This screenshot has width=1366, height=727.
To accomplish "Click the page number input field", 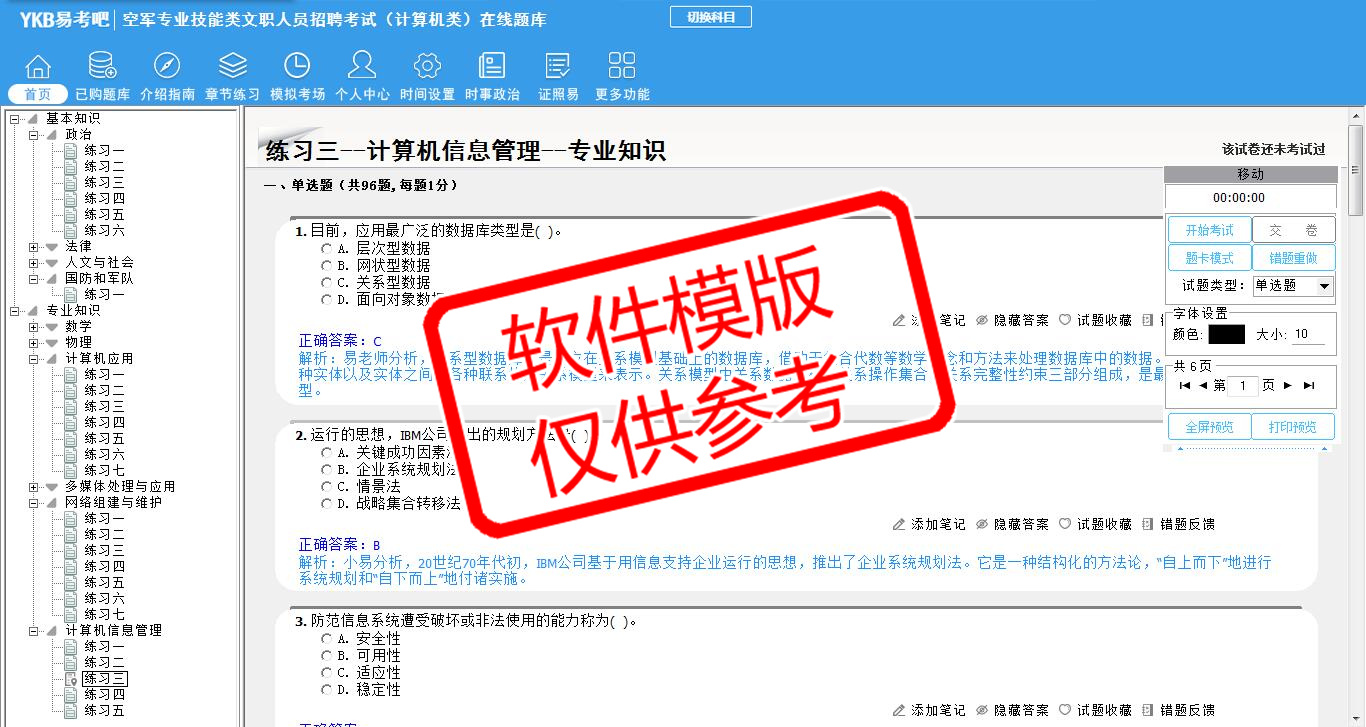I will coord(1242,386).
